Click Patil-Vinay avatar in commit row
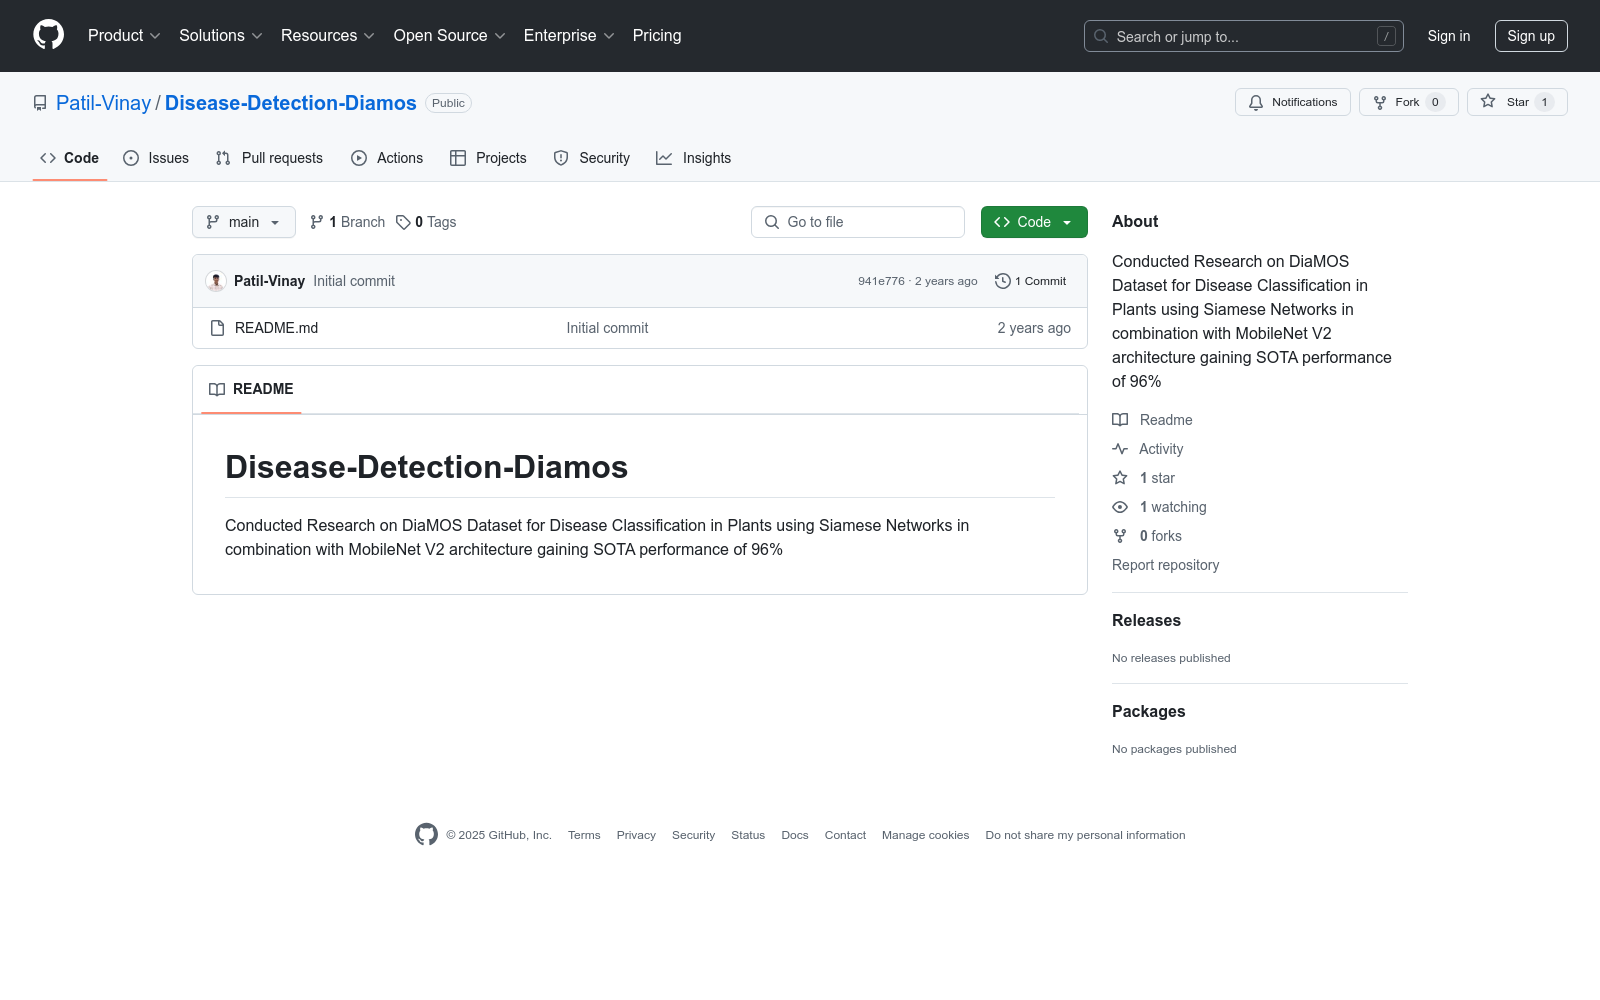Screen dimensions: 1600x1000 pyautogui.click(x=216, y=281)
